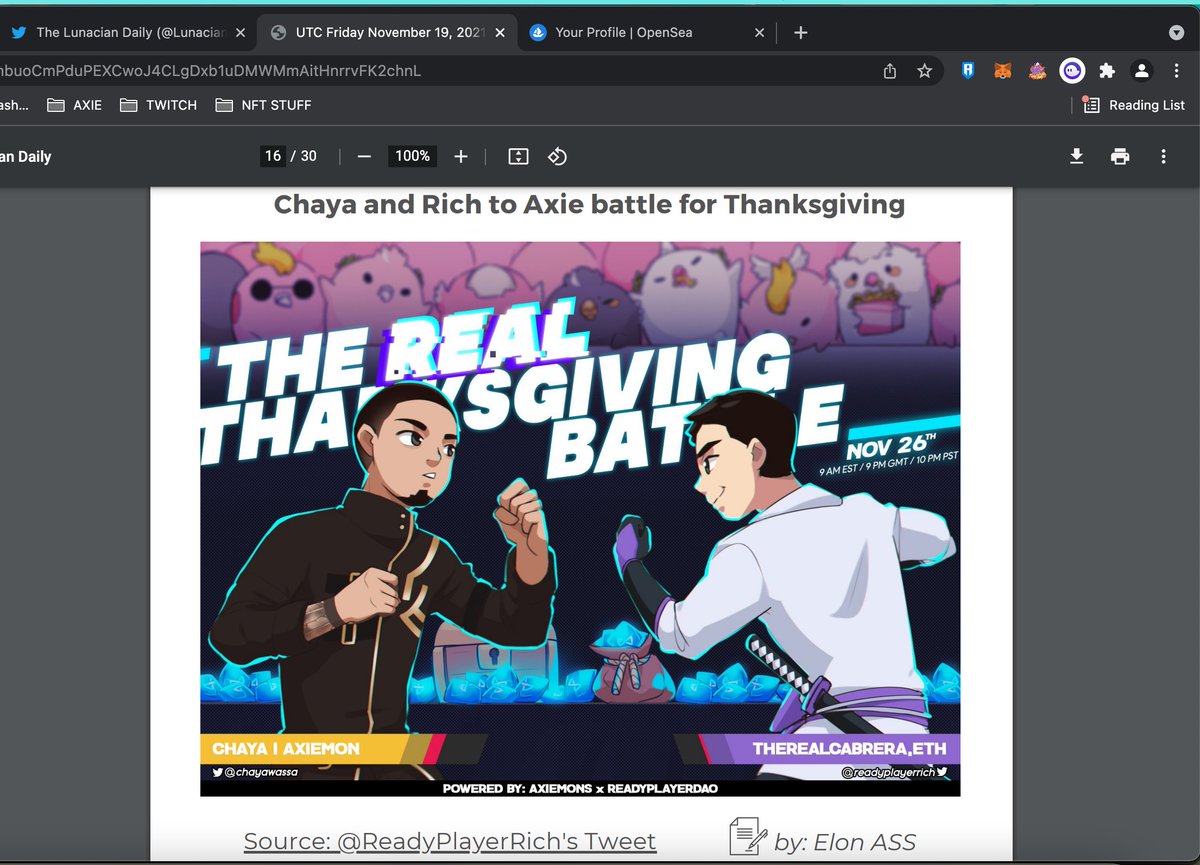Open the Extensions puzzle piece menu
The height and width of the screenshot is (865, 1200).
coord(1106,71)
